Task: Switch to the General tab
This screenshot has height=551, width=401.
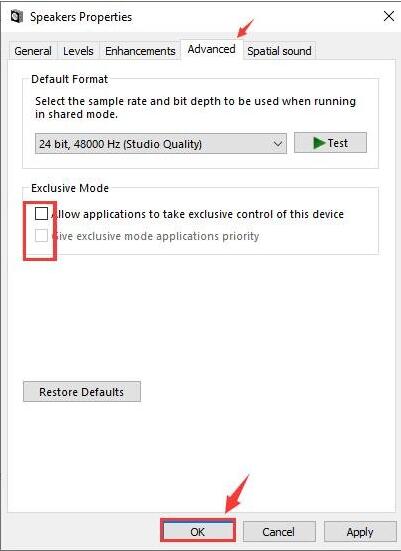Action: tap(33, 51)
